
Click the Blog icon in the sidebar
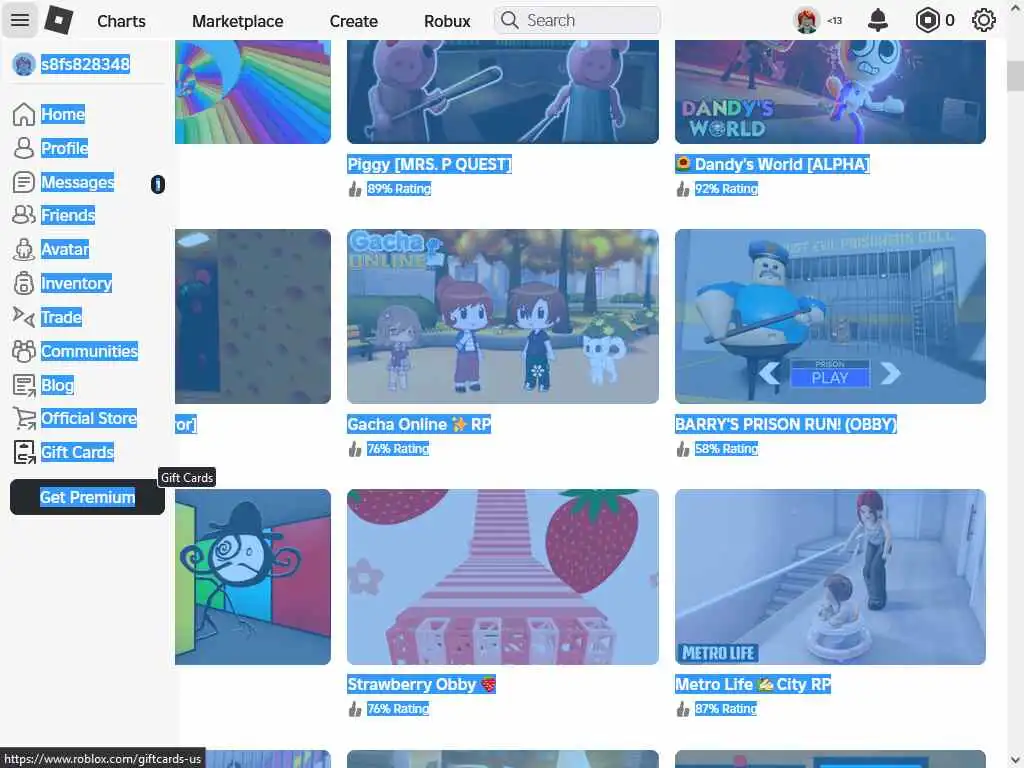click(24, 385)
